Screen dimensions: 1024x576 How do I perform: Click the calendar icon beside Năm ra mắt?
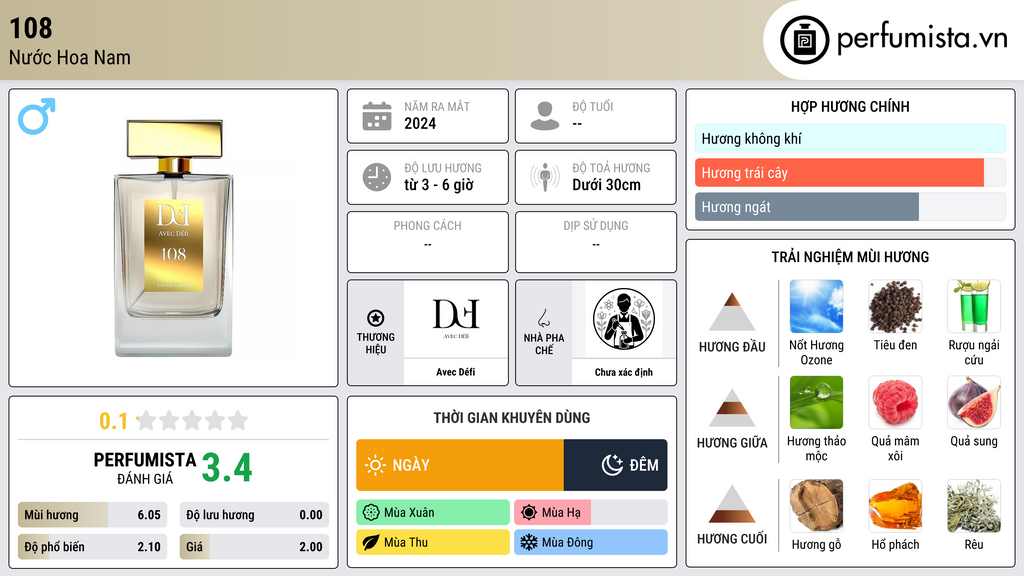[377, 116]
